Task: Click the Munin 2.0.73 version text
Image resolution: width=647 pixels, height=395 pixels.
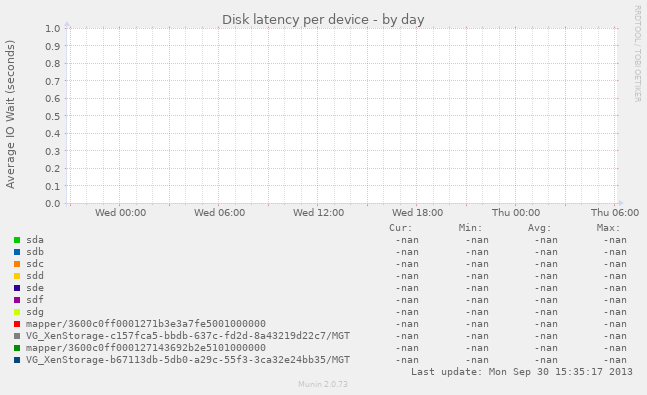Action: tap(323, 384)
